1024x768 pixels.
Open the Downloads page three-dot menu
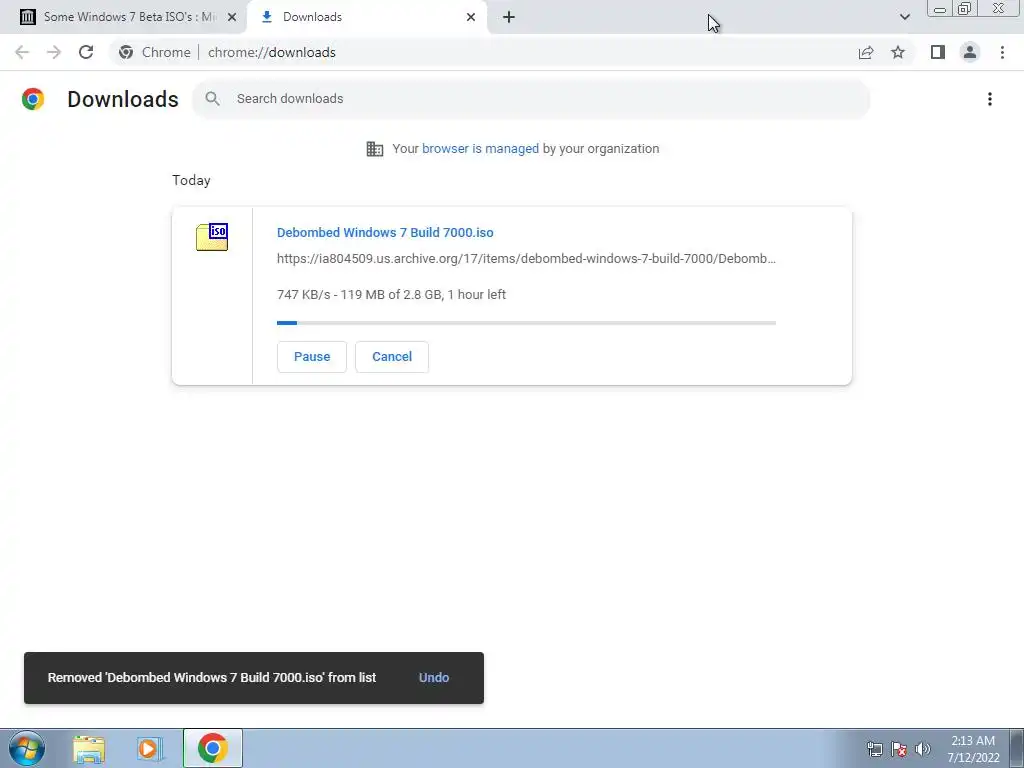pos(990,99)
